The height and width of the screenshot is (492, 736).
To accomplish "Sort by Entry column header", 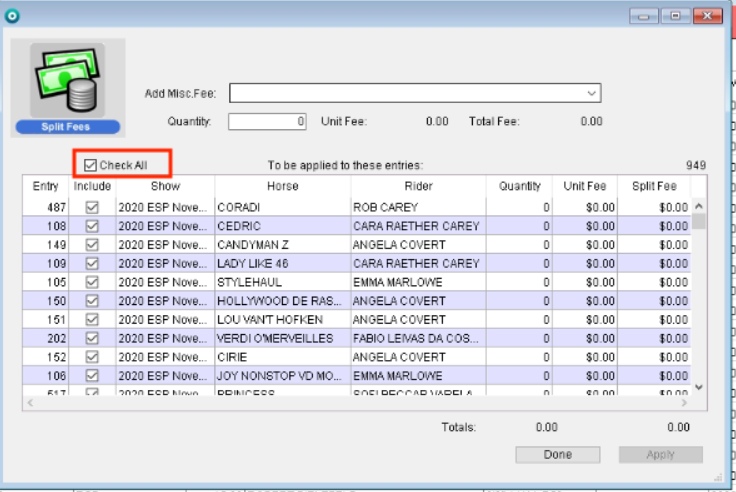I will pyautogui.click(x=46, y=186).
